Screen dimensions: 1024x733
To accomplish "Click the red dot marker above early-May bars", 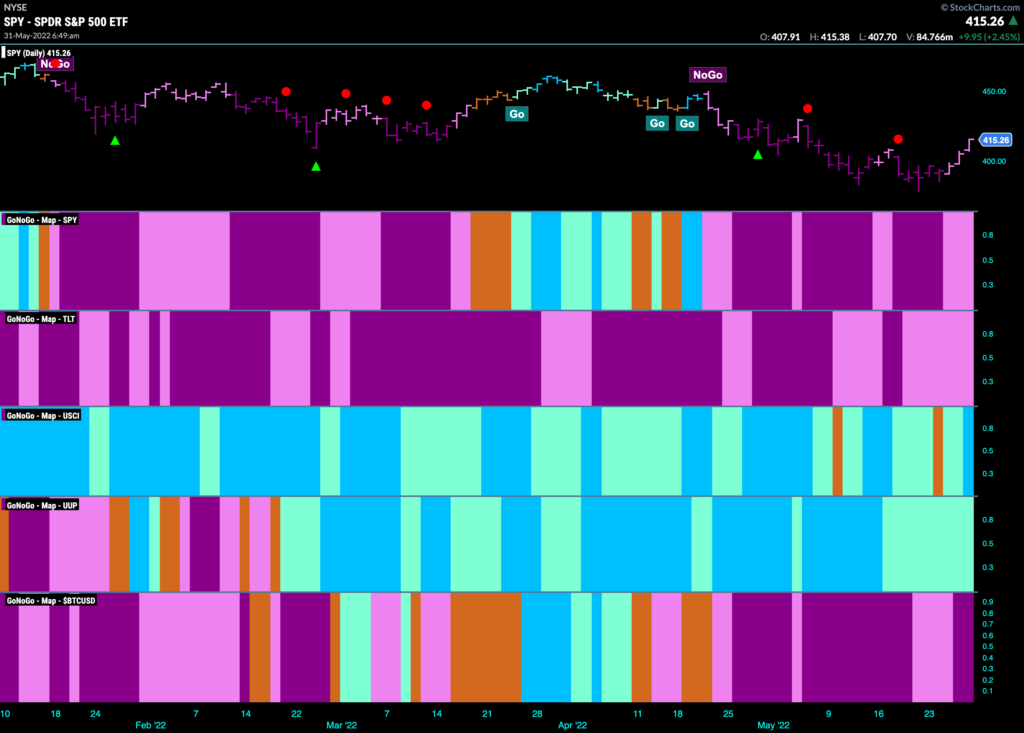I will pyautogui.click(x=808, y=108).
